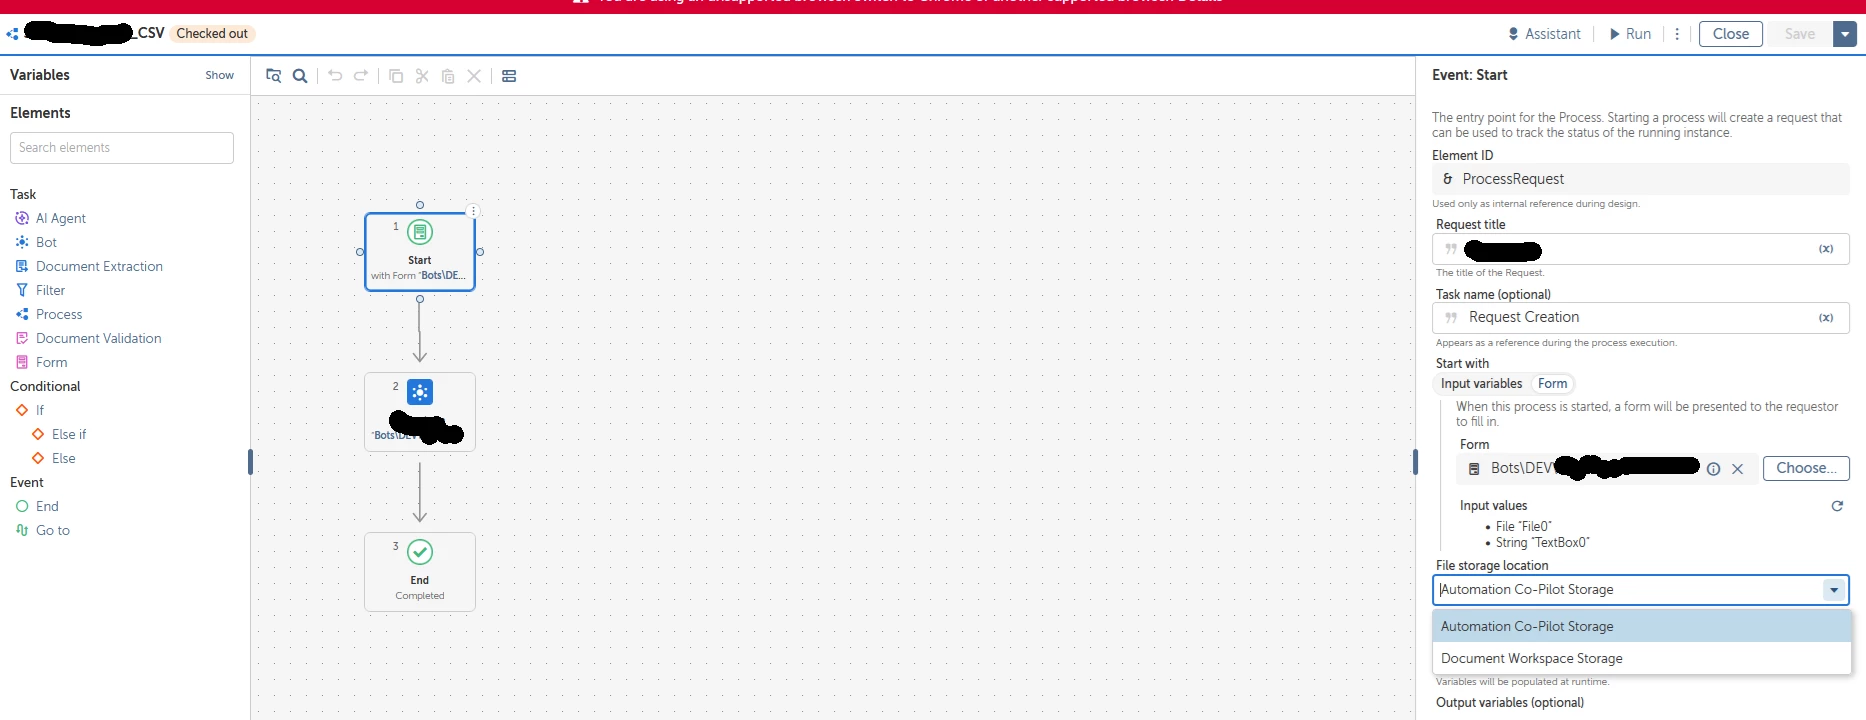Click the Search elements field
The width and height of the screenshot is (1866, 720).
(122, 148)
